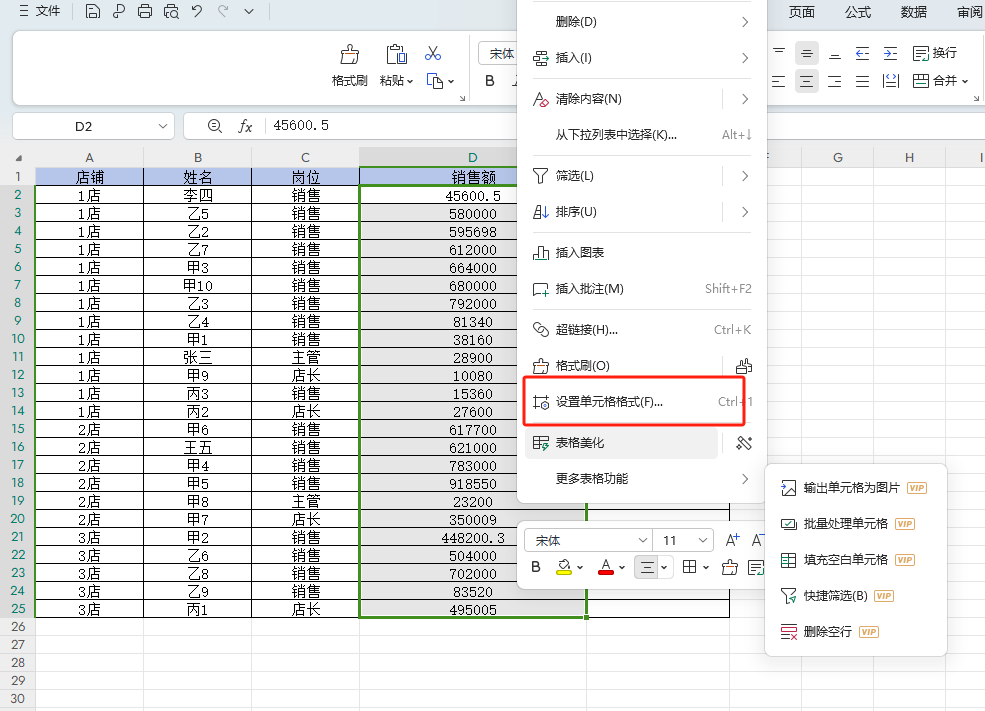Click the fx insert function icon
Viewport: 985px width, 711px height.
pos(245,126)
